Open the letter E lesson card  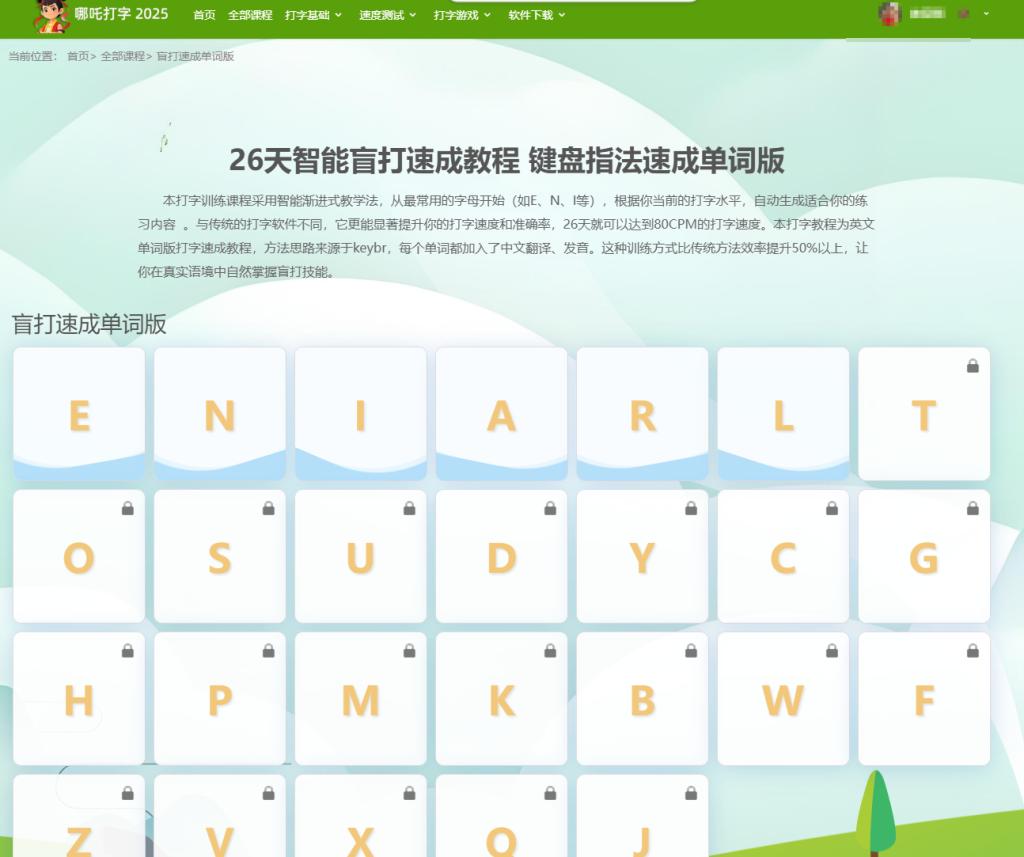point(79,414)
